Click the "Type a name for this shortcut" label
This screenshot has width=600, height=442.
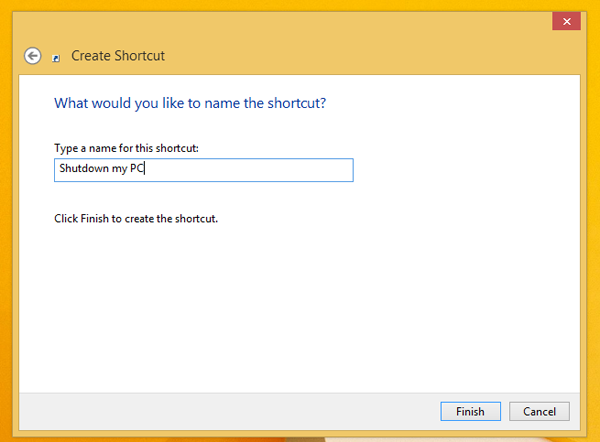(126, 148)
